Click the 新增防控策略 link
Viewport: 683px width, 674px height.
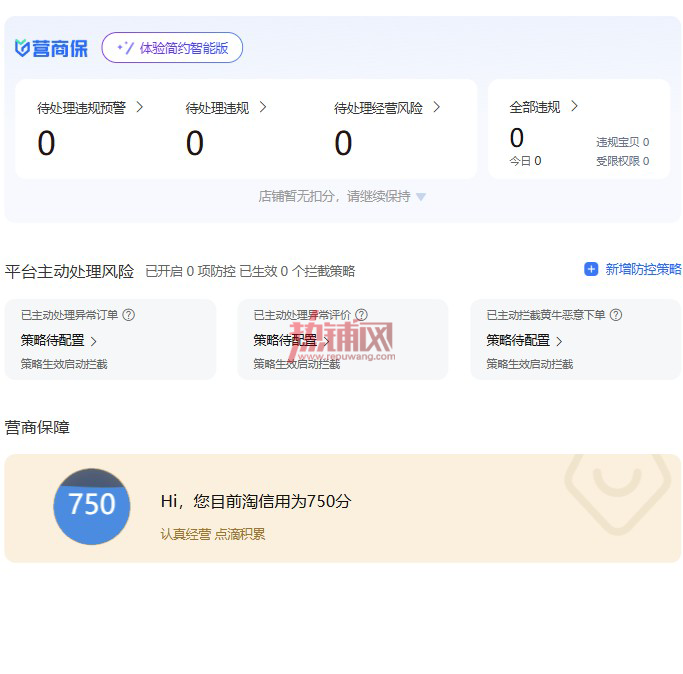[633, 269]
